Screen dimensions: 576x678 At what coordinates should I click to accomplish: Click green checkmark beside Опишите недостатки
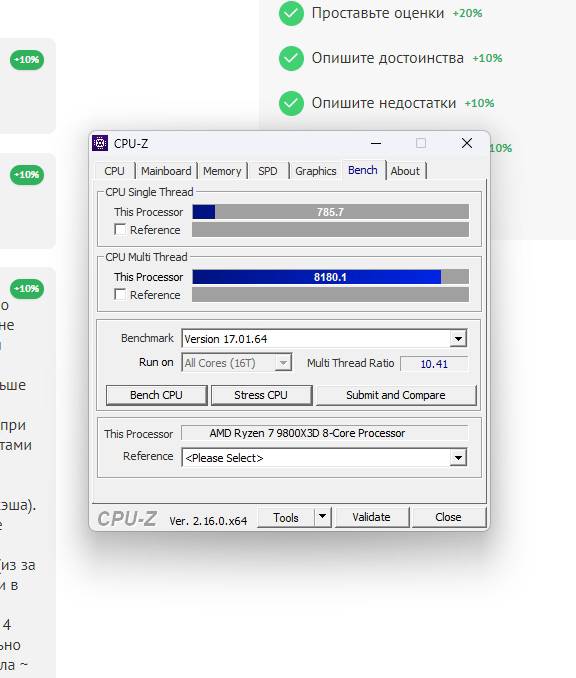pyautogui.click(x=291, y=103)
